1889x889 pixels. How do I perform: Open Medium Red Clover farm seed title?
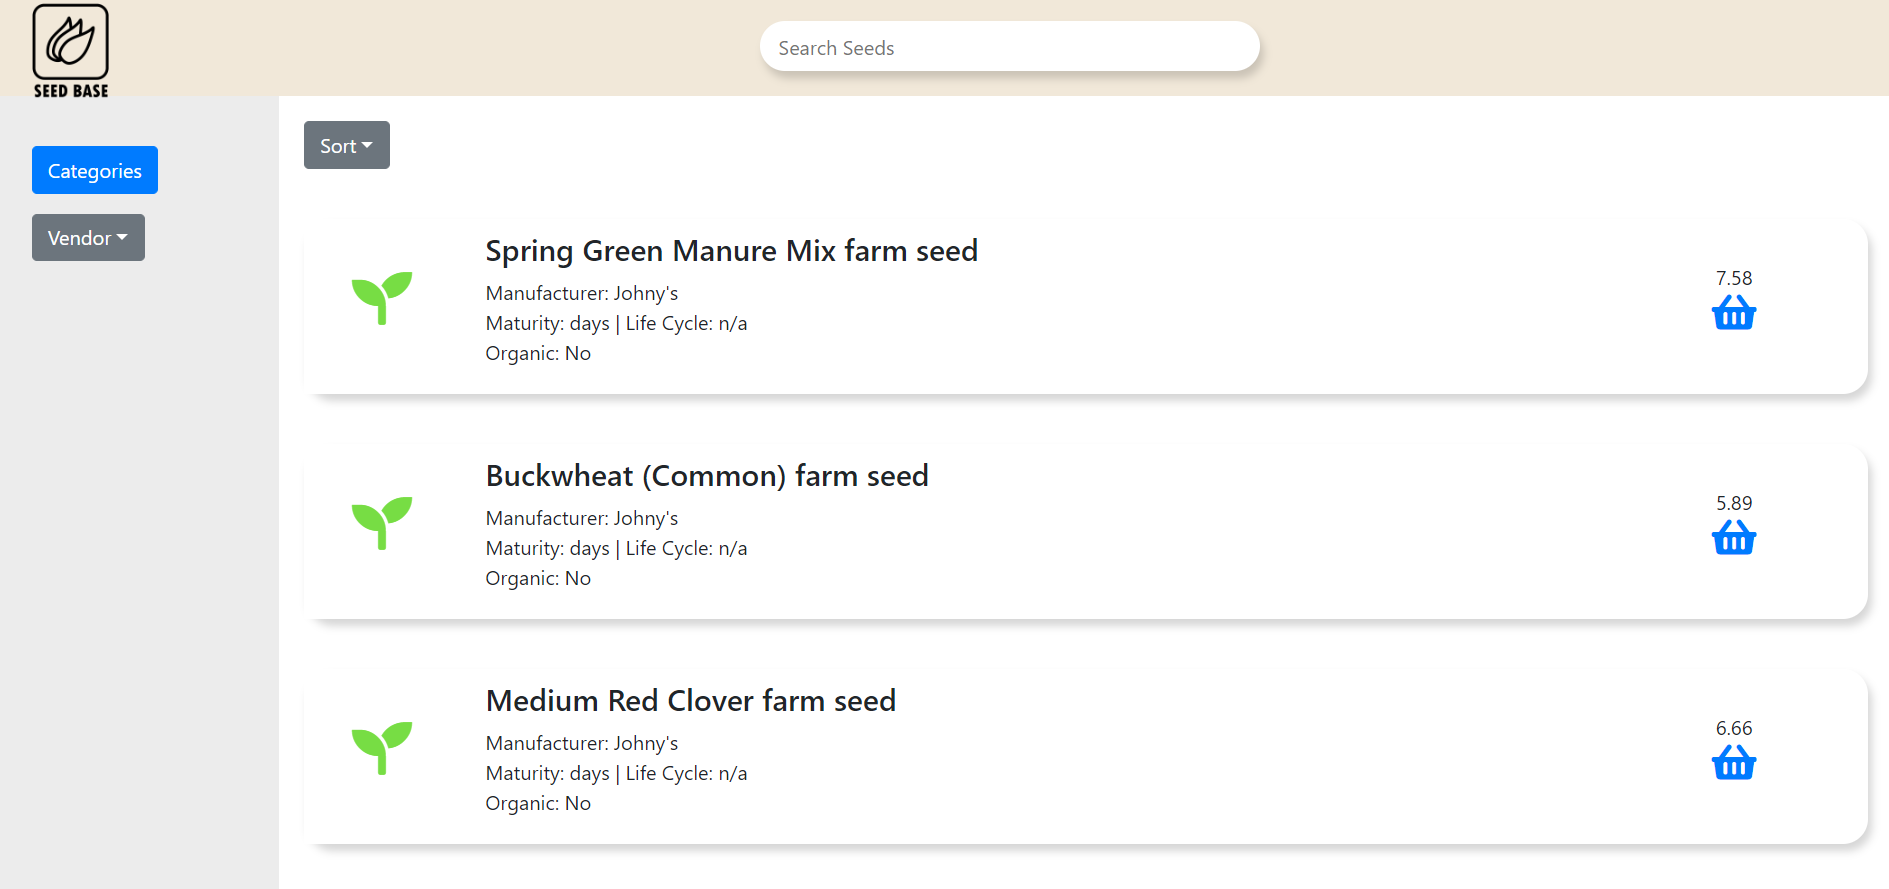coord(690,701)
